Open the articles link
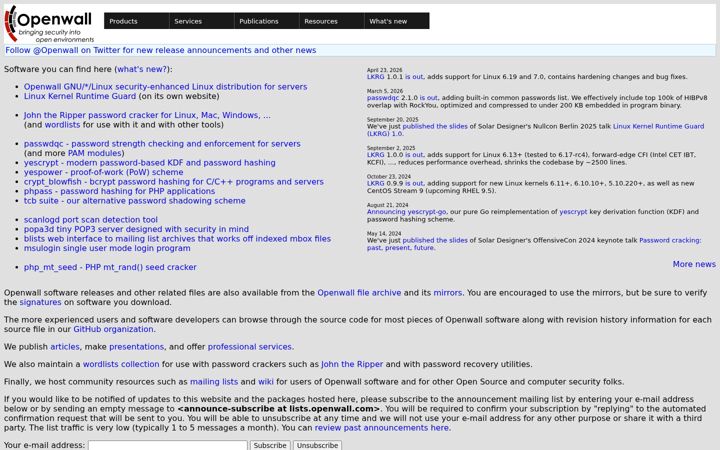This screenshot has height=450, width=720. [x=65, y=347]
